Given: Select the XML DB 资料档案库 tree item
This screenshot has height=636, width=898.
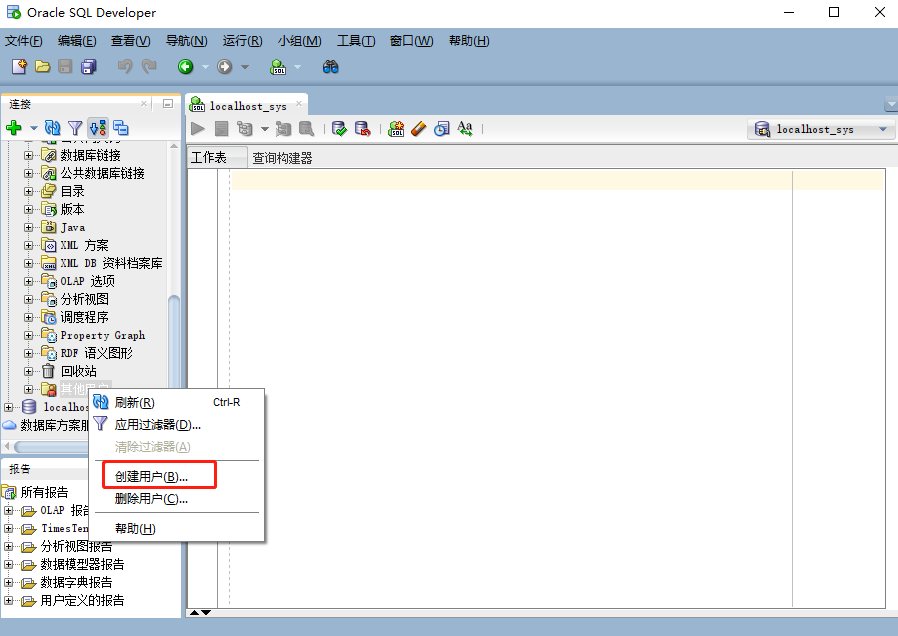Looking at the screenshot, I should tap(111, 263).
